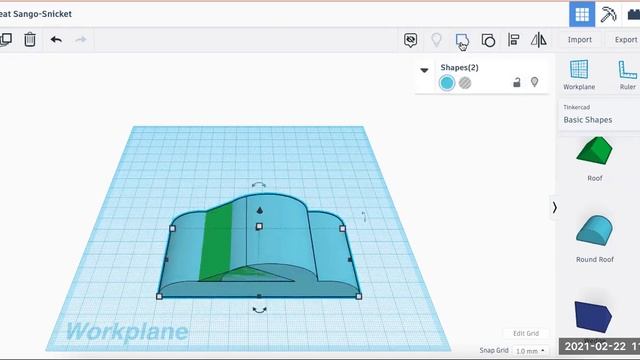Viewport: 640px width, 360px height.
Task: Click the Round Roof label
Action: pyautogui.click(x=595, y=259)
